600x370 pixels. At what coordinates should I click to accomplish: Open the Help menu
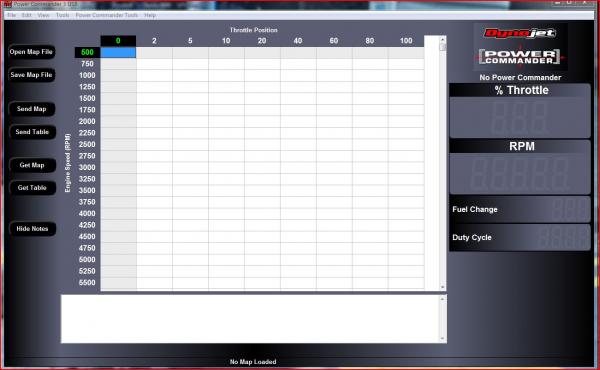150,15
